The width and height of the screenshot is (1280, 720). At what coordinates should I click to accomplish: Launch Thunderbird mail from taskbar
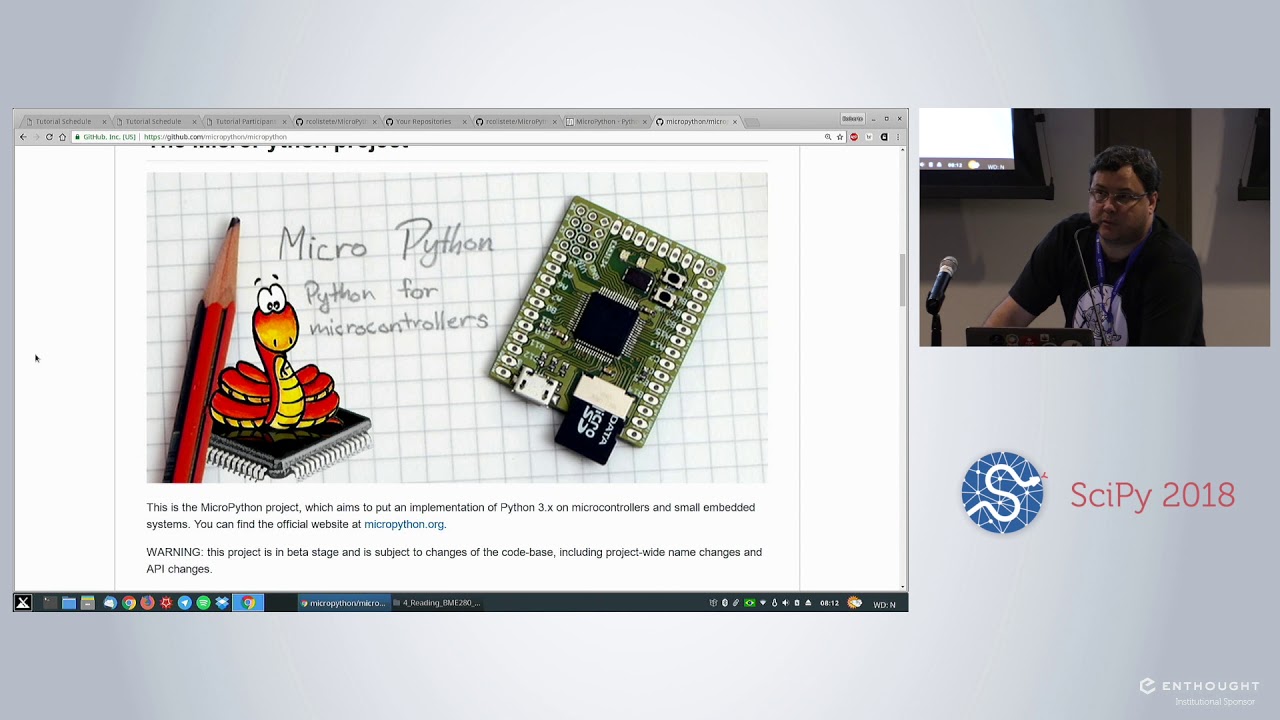[x=110, y=603]
